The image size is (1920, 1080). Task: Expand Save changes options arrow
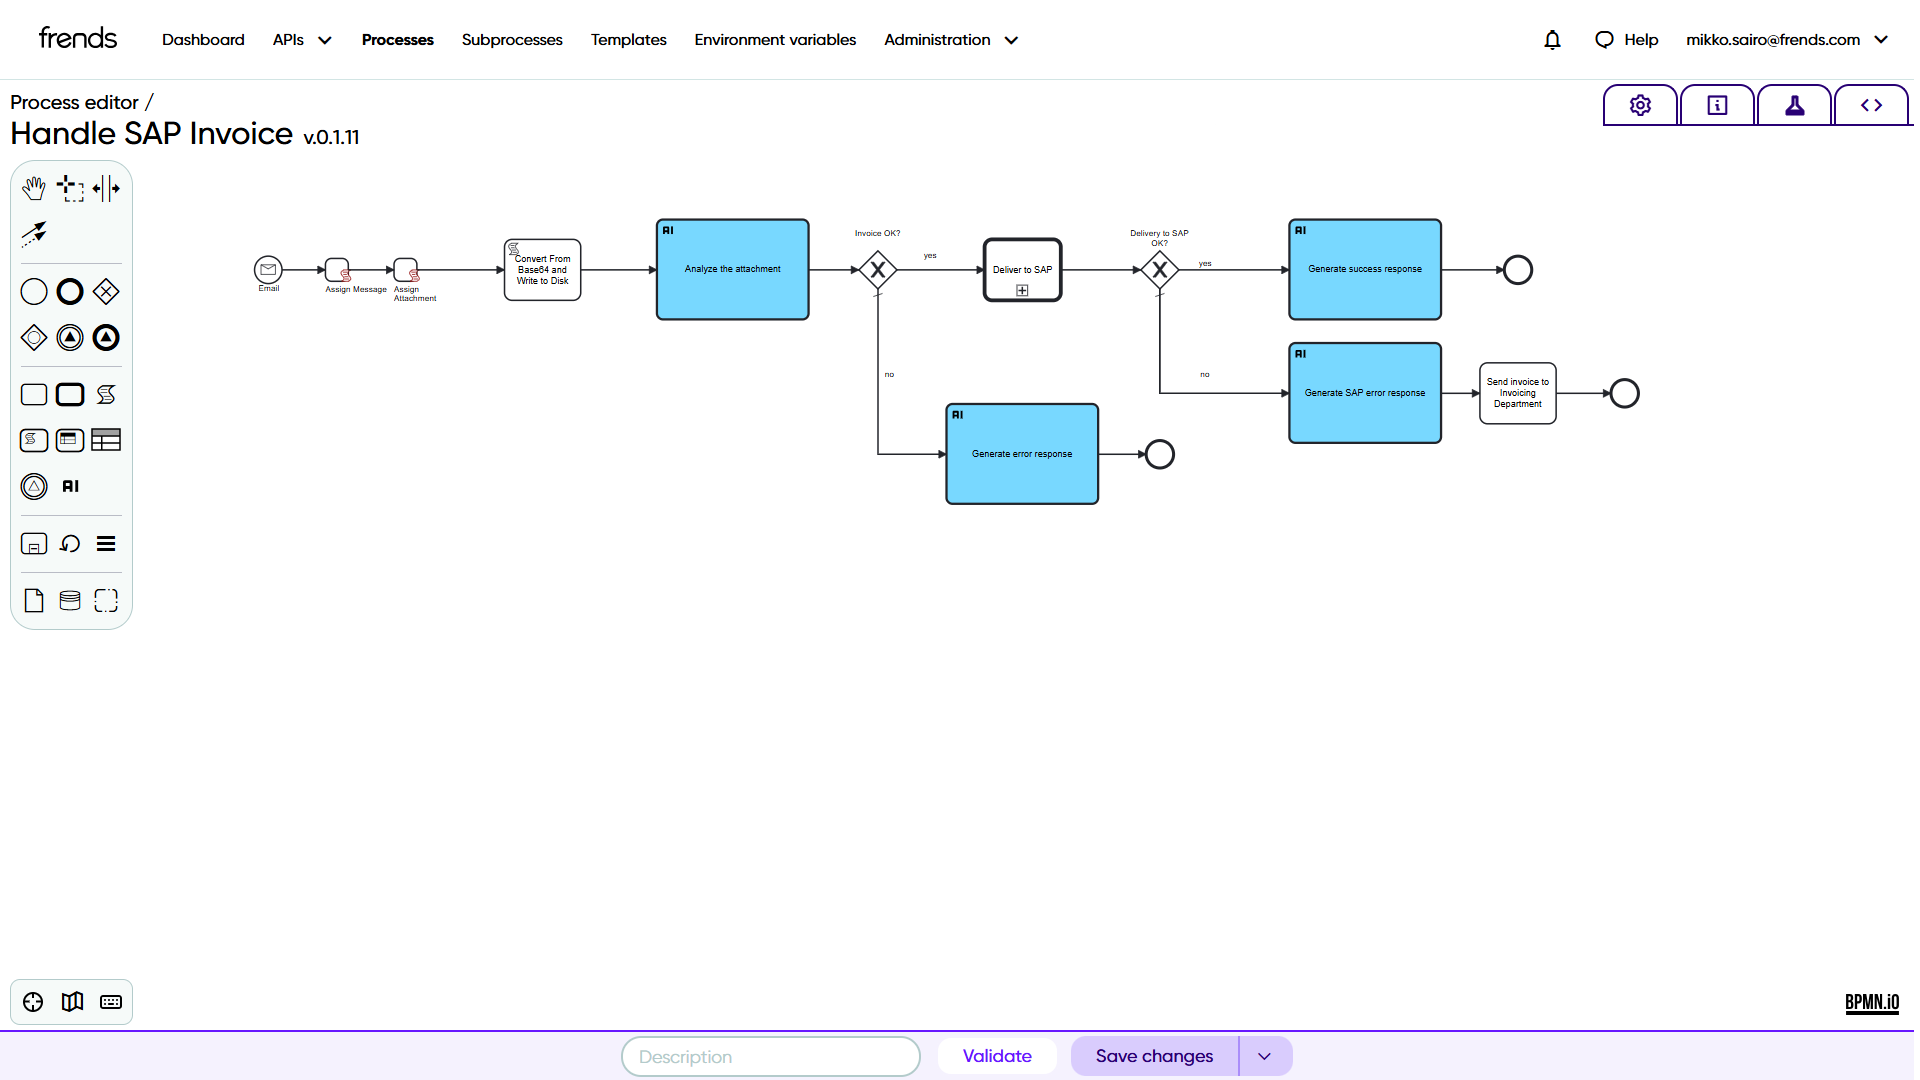[1264, 1056]
